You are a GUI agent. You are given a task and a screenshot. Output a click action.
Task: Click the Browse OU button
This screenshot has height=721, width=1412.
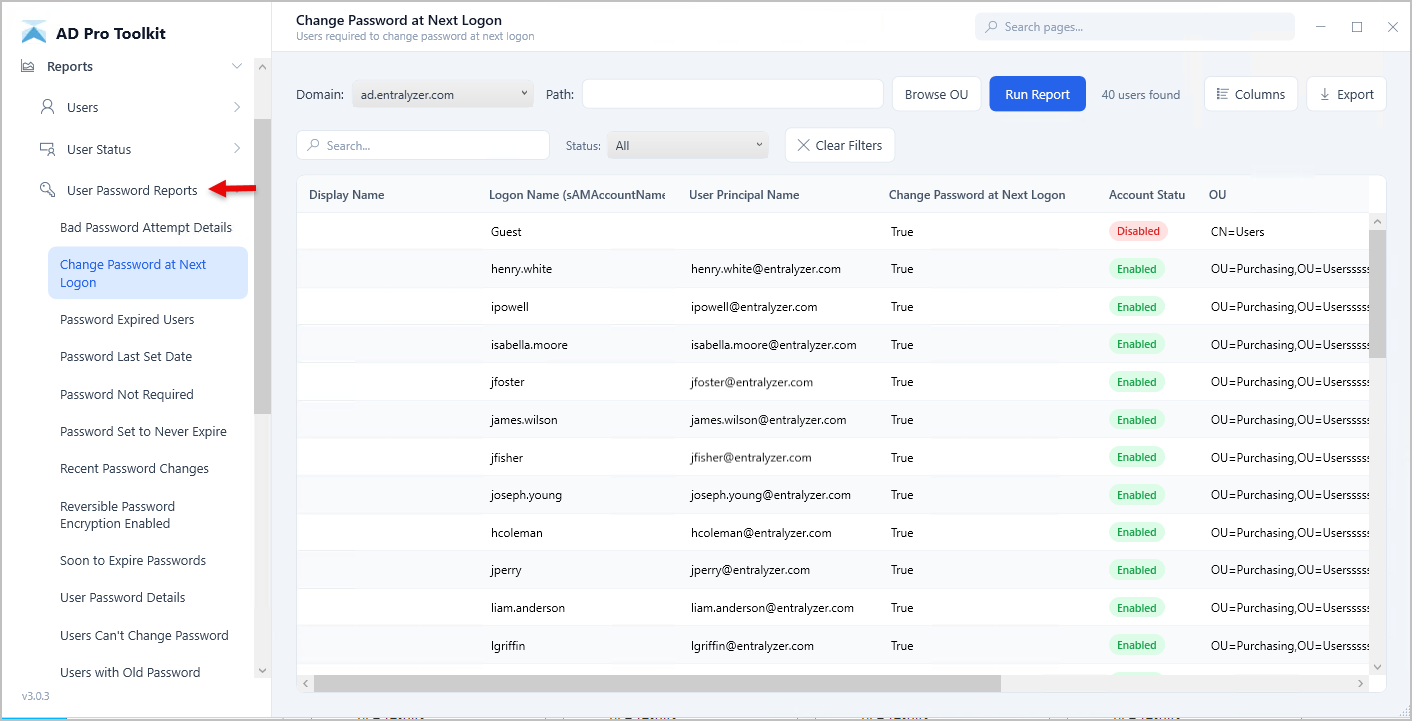pyautogui.click(x=936, y=93)
